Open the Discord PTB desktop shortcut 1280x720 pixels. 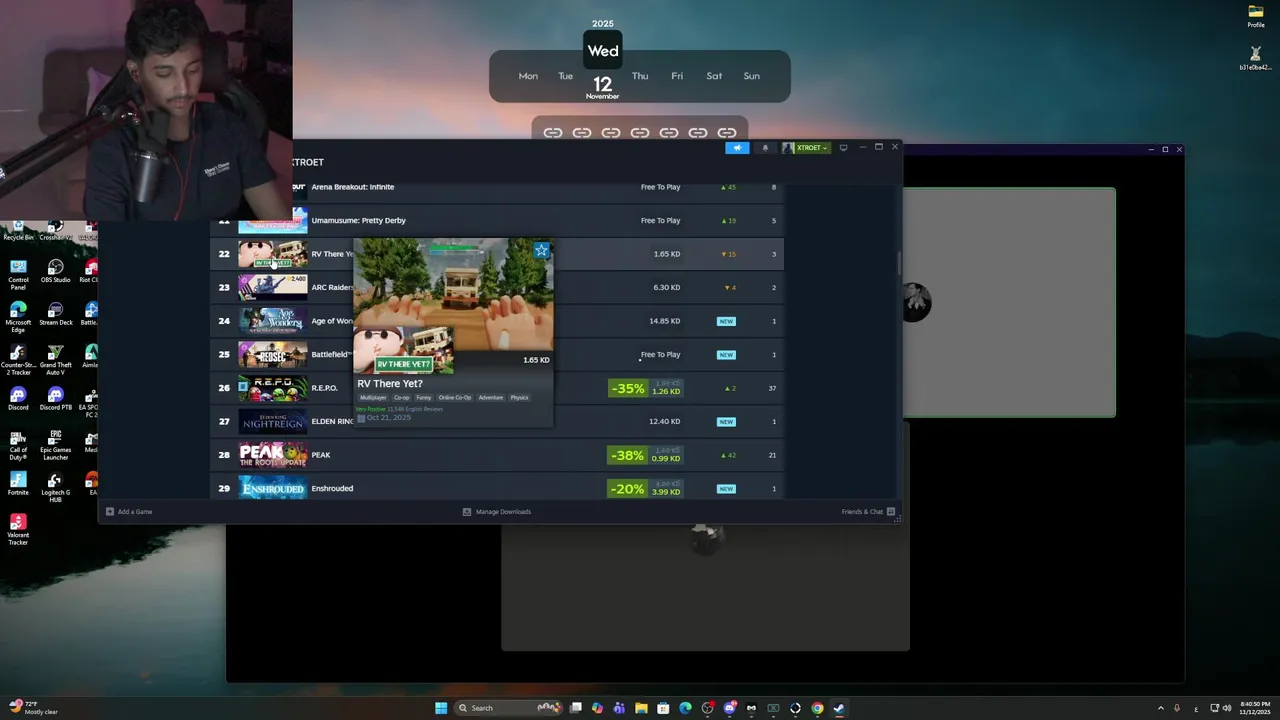tap(55, 399)
